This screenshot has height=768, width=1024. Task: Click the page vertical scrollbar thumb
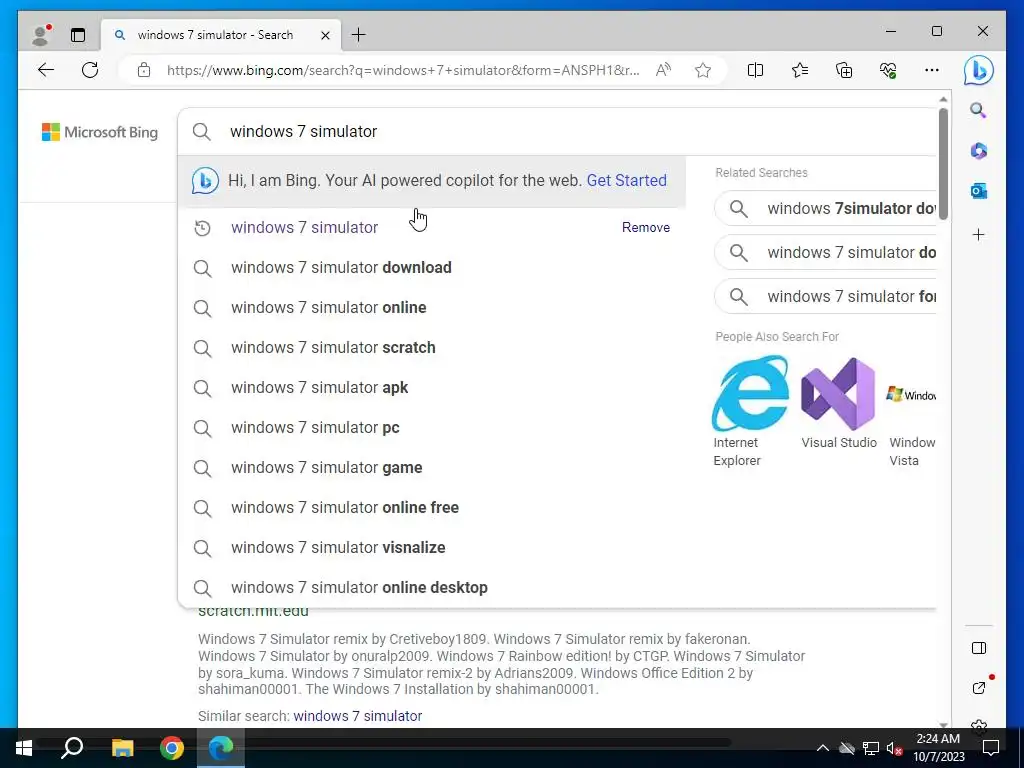pyautogui.click(x=943, y=163)
